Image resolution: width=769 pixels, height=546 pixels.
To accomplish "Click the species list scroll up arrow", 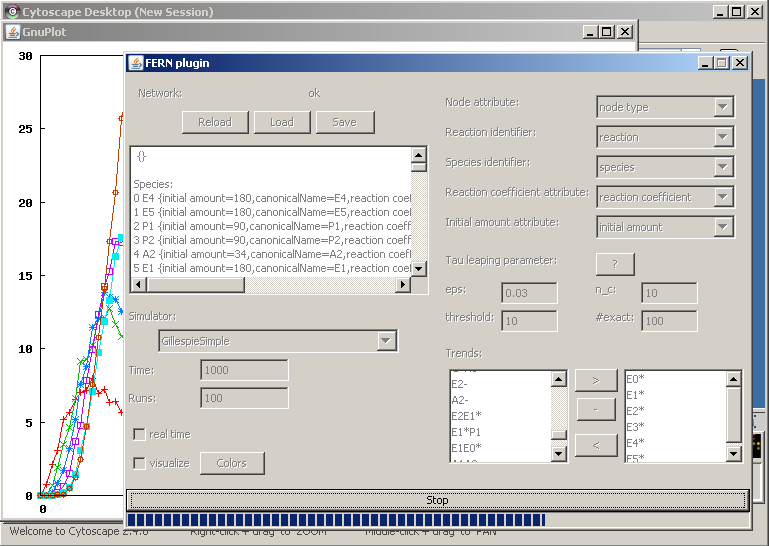I will pos(418,156).
